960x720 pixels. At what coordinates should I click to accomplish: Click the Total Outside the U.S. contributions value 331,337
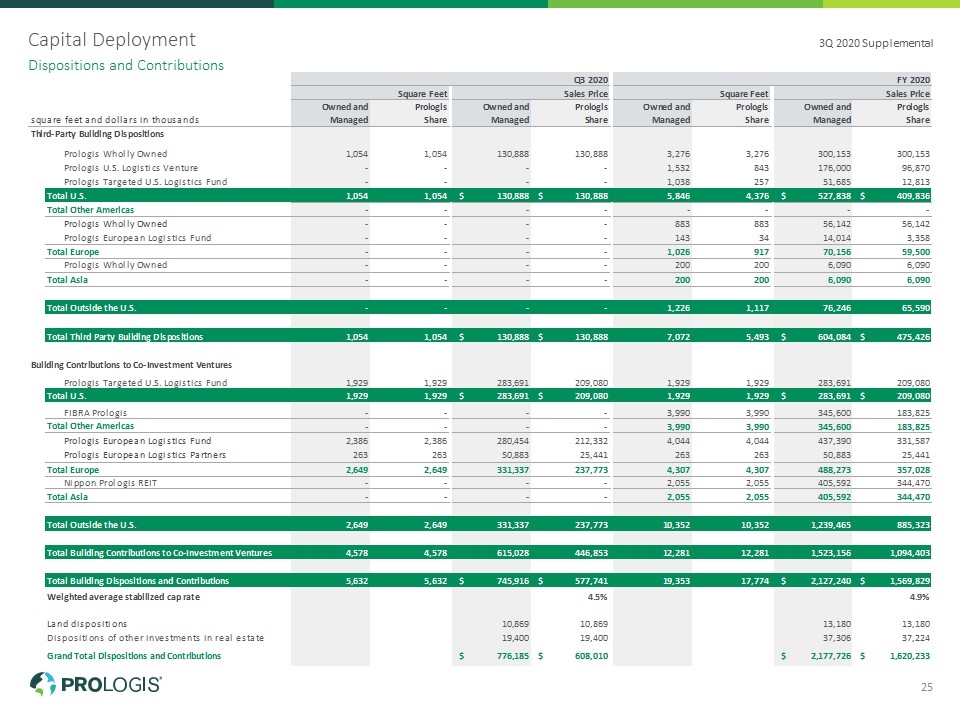coord(512,525)
